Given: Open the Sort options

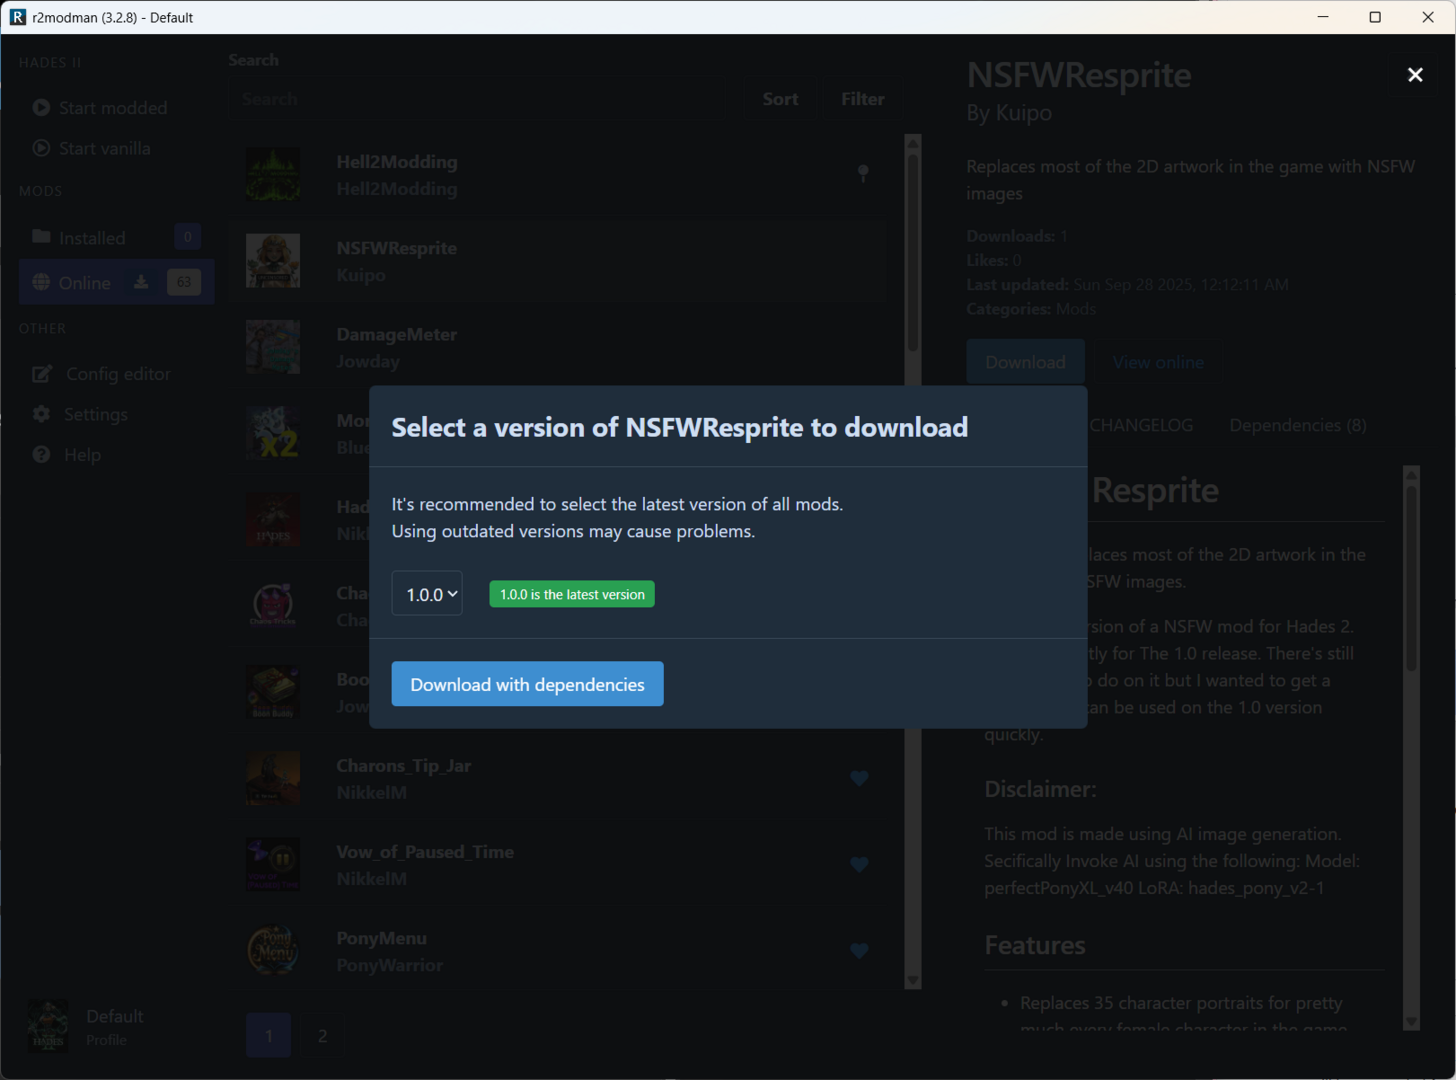Looking at the screenshot, I should coord(780,99).
